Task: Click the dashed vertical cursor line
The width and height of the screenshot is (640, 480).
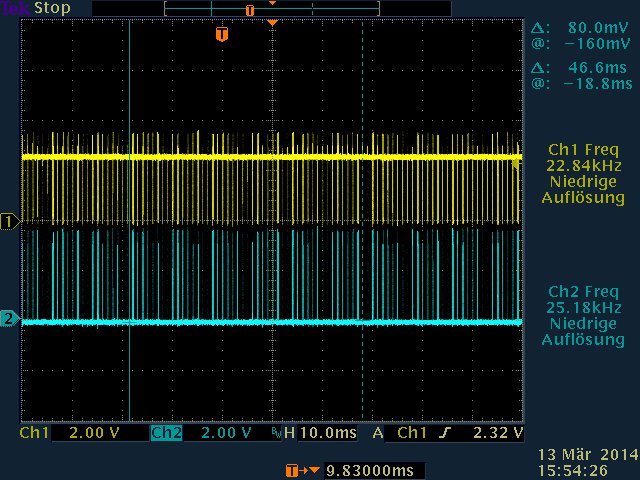Action: (362, 220)
